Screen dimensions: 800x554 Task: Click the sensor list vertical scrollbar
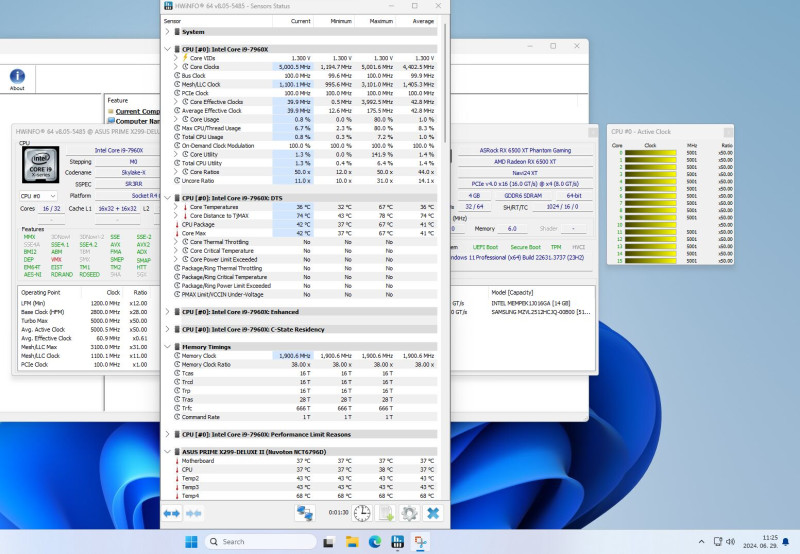(445, 83)
